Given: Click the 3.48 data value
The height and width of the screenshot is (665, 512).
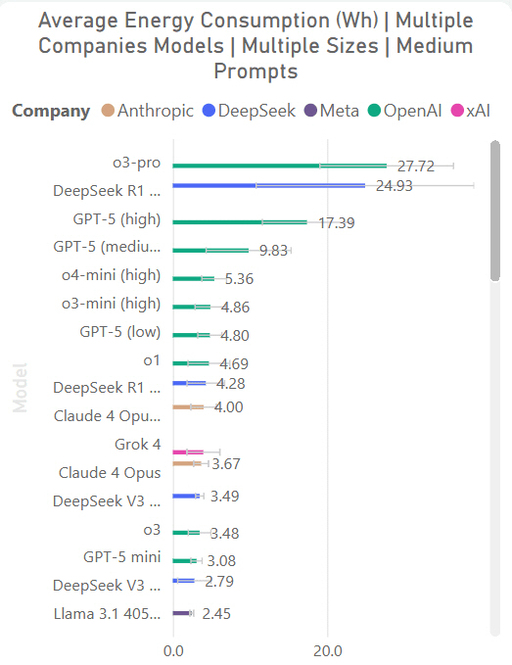Looking at the screenshot, I should (225, 534).
